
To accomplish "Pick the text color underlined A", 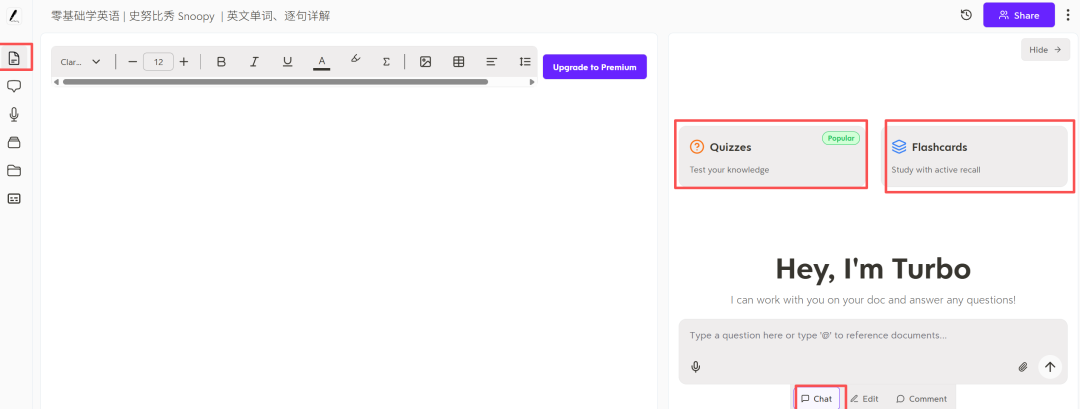I will click(x=321, y=62).
